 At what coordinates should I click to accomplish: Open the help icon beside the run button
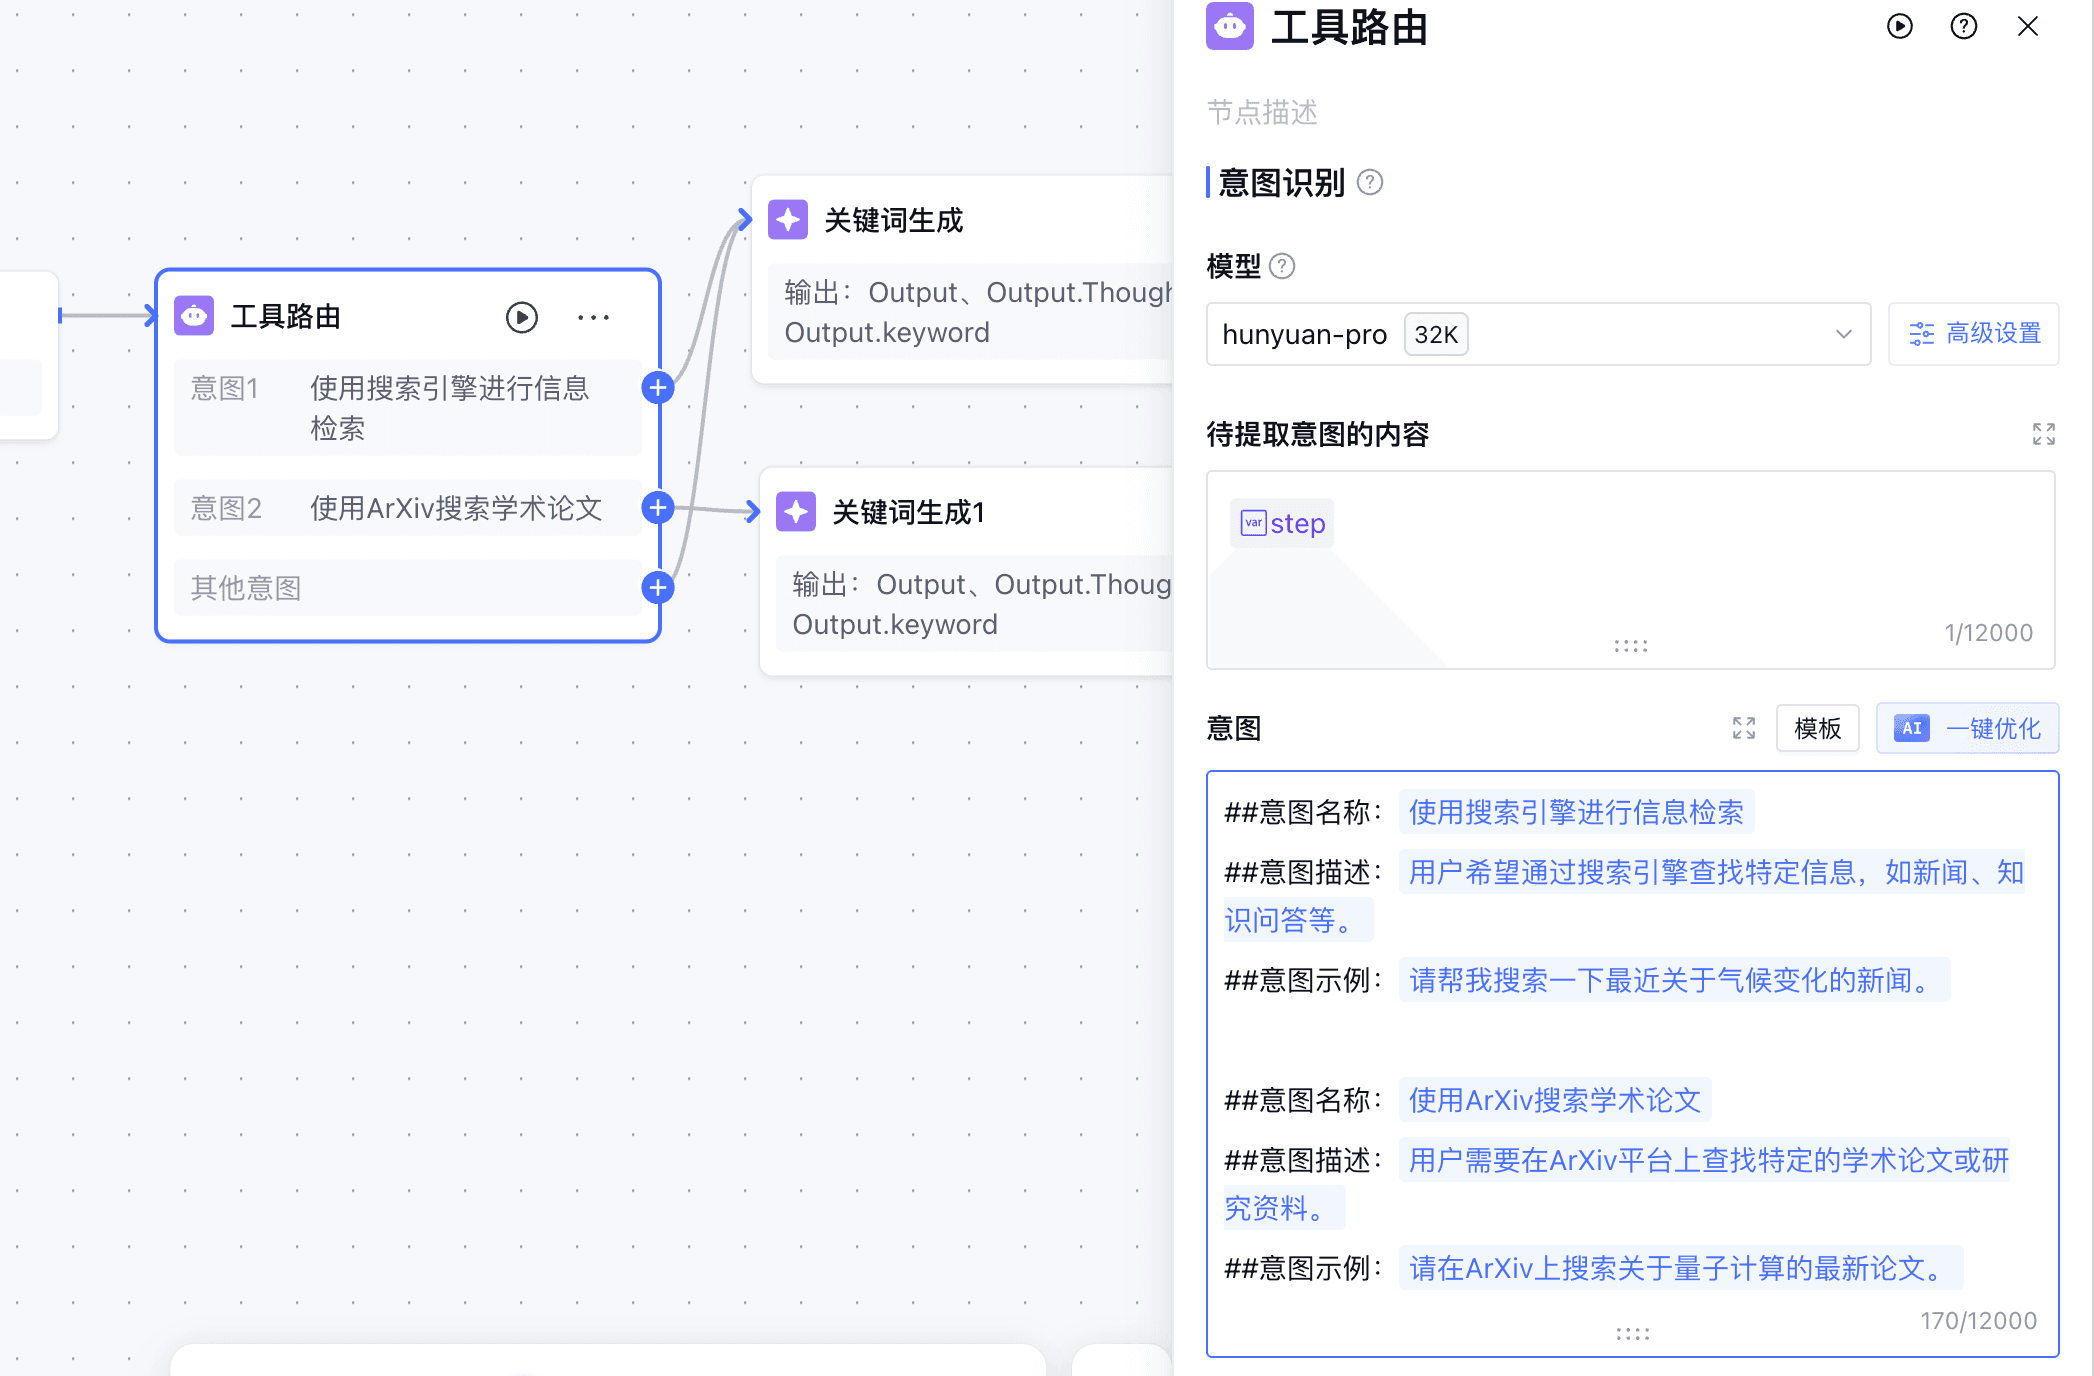(1963, 27)
